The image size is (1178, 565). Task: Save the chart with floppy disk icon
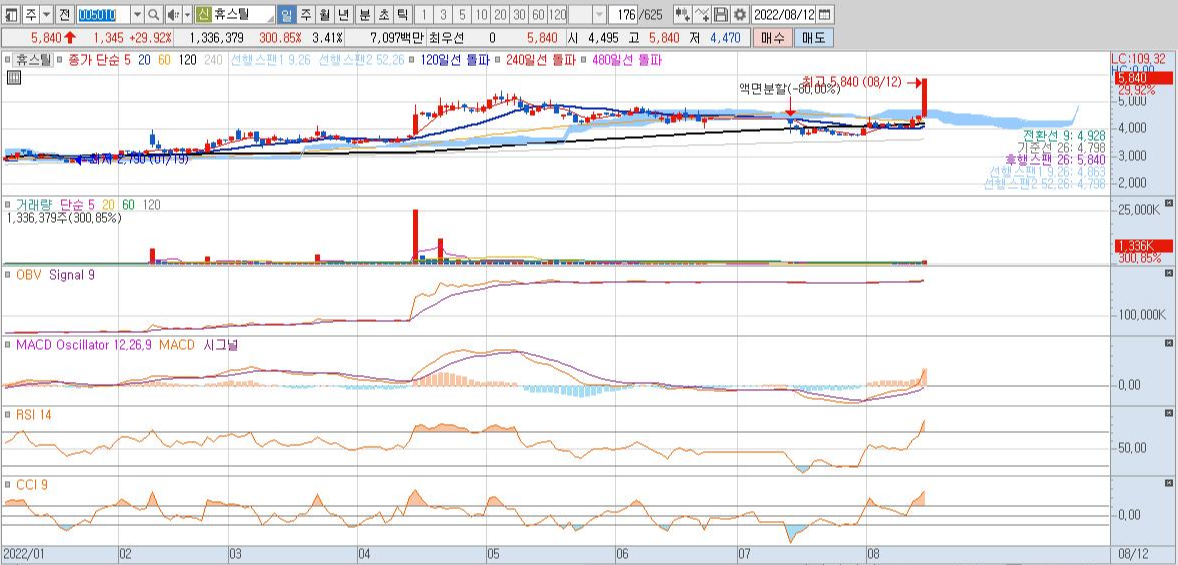click(x=720, y=14)
